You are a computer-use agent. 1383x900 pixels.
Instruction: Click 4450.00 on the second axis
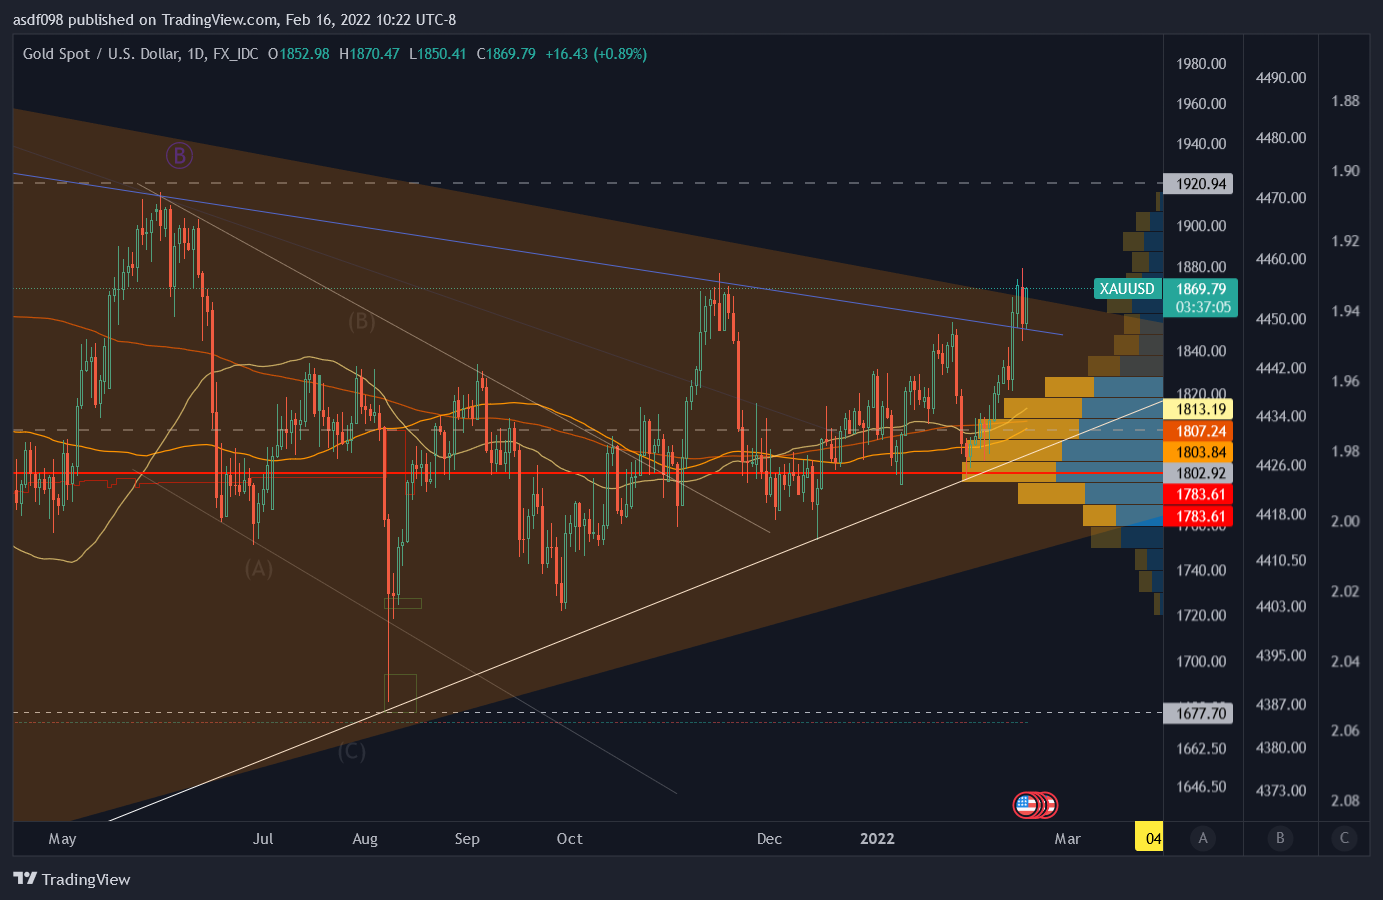tap(1281, 319)
